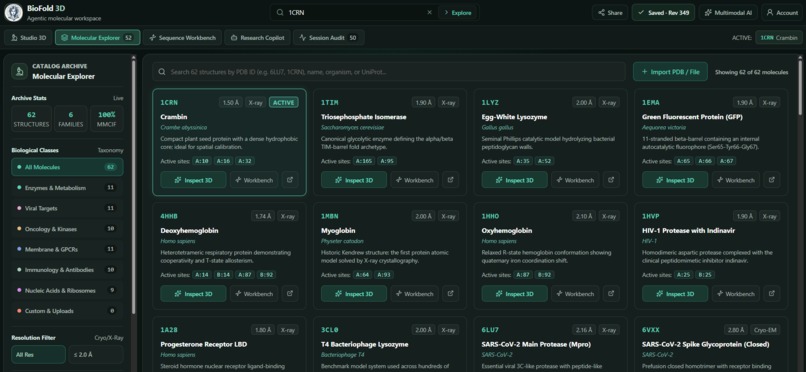
Task: Share the workspace
Action: click(610, 13)
